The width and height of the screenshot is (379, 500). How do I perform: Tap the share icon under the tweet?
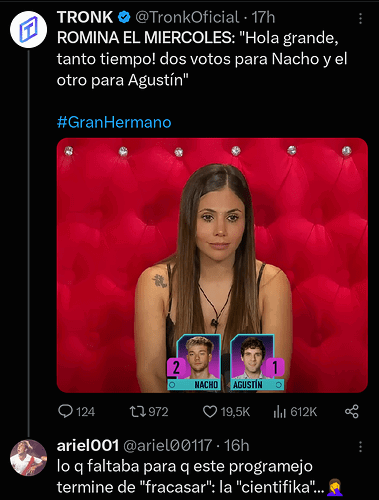(352, 412)
